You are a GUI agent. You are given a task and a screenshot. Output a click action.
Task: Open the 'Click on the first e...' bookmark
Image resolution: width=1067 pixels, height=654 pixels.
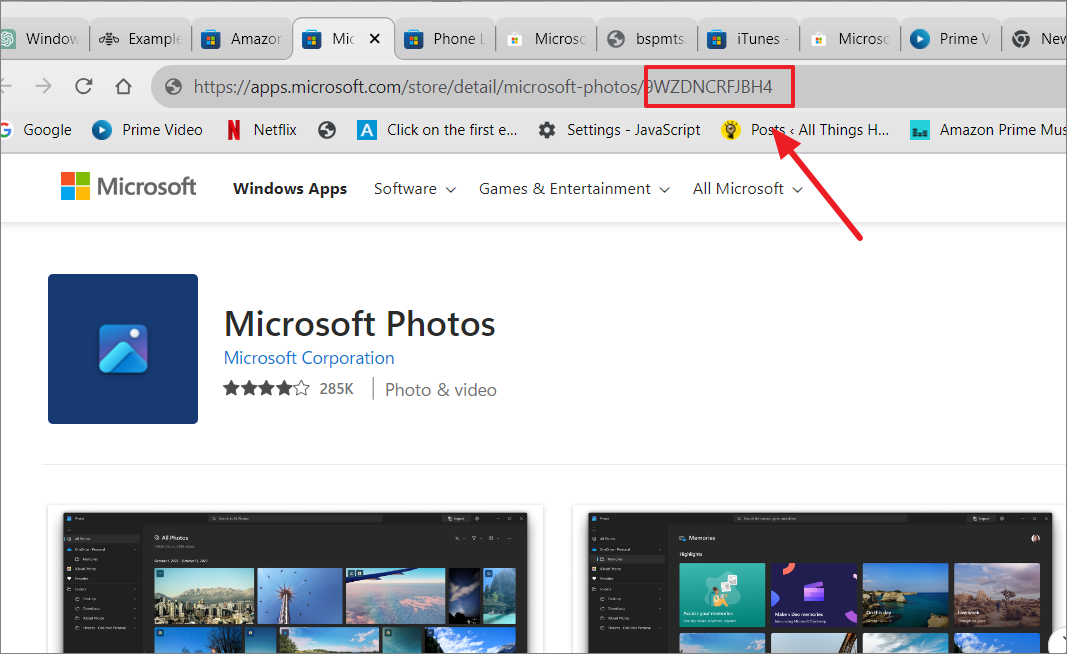(437, 129)
